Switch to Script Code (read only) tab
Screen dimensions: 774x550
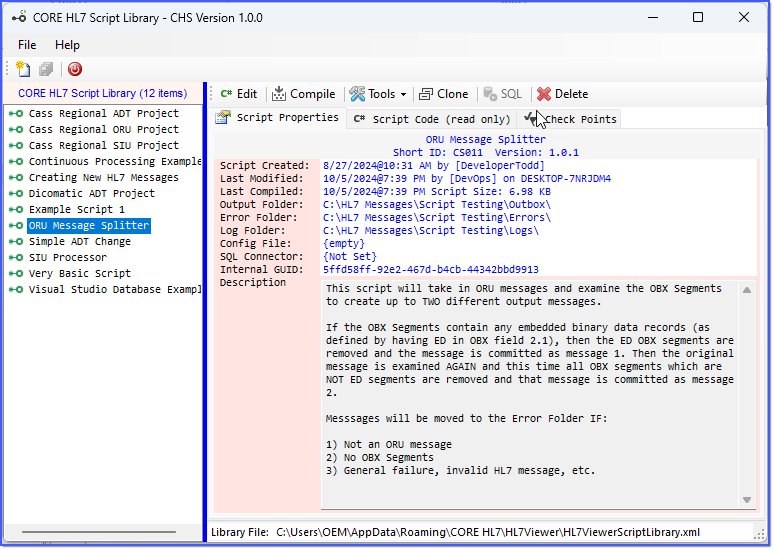(x=432, y=119)
